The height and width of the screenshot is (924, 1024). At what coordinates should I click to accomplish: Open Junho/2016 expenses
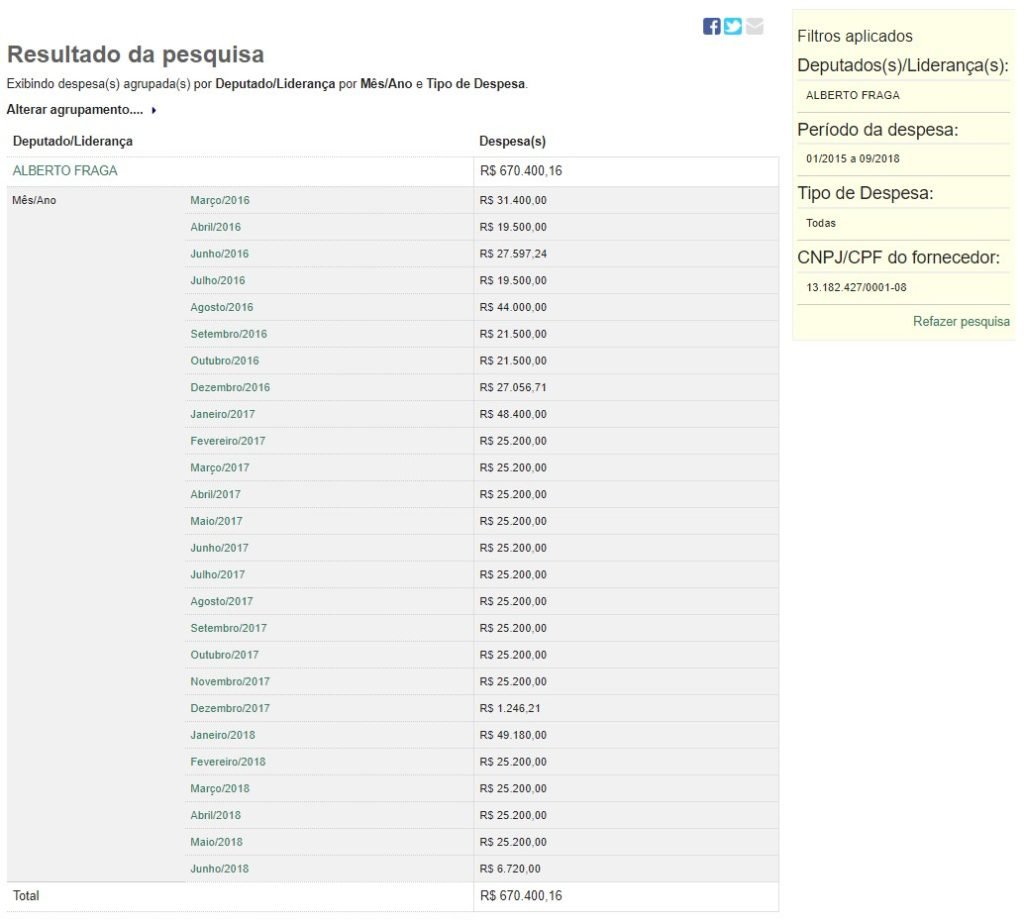(219, 253)
